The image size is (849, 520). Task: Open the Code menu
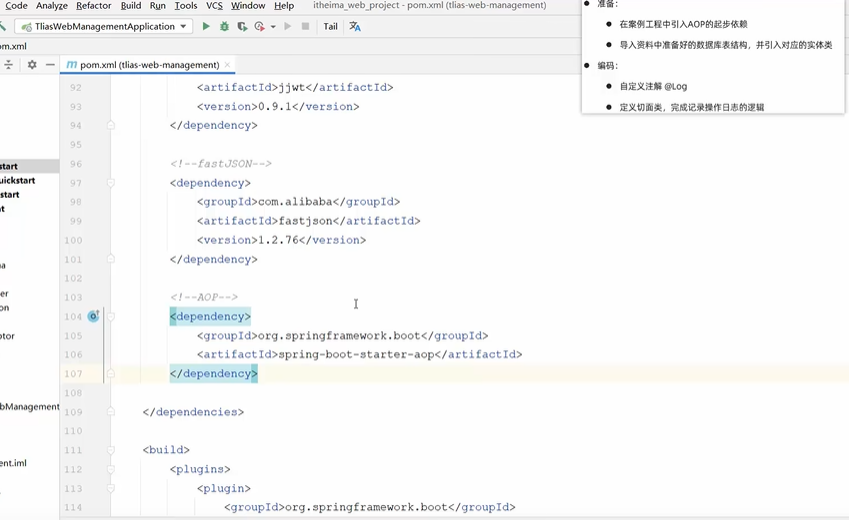[15, 5]
